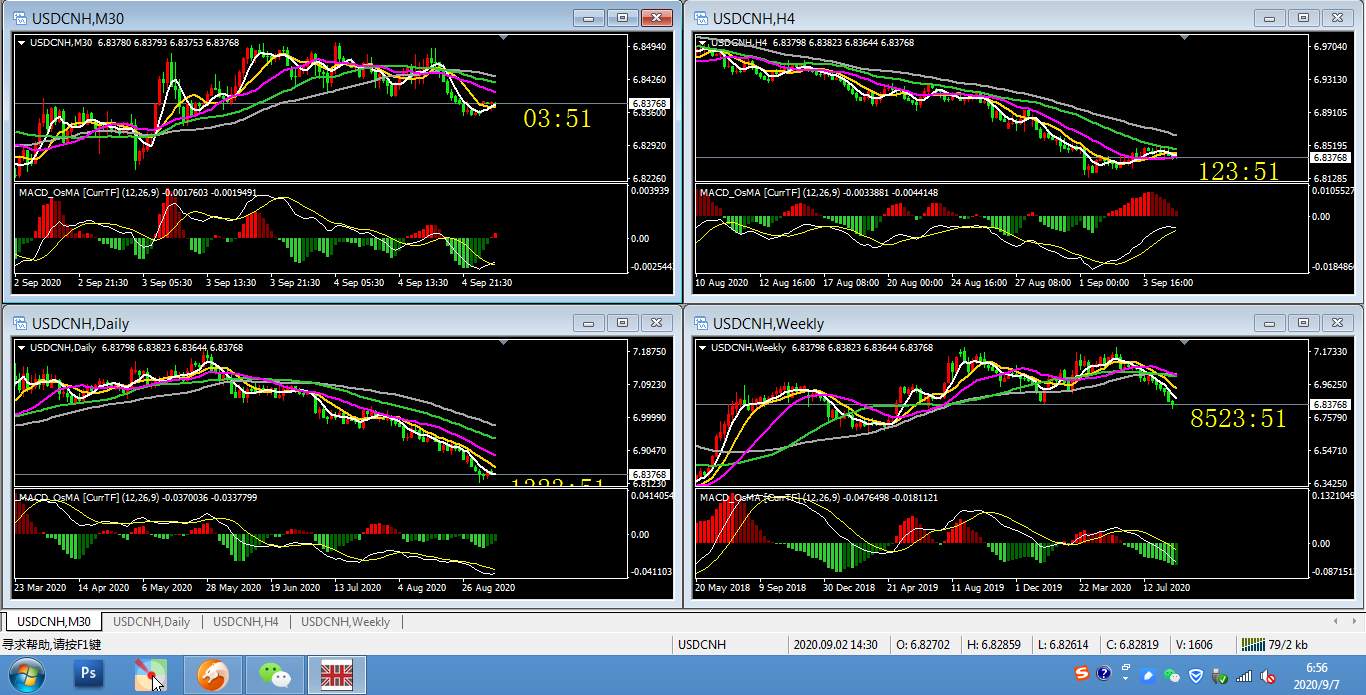Open the Windows Start orb

pos(27,675)
